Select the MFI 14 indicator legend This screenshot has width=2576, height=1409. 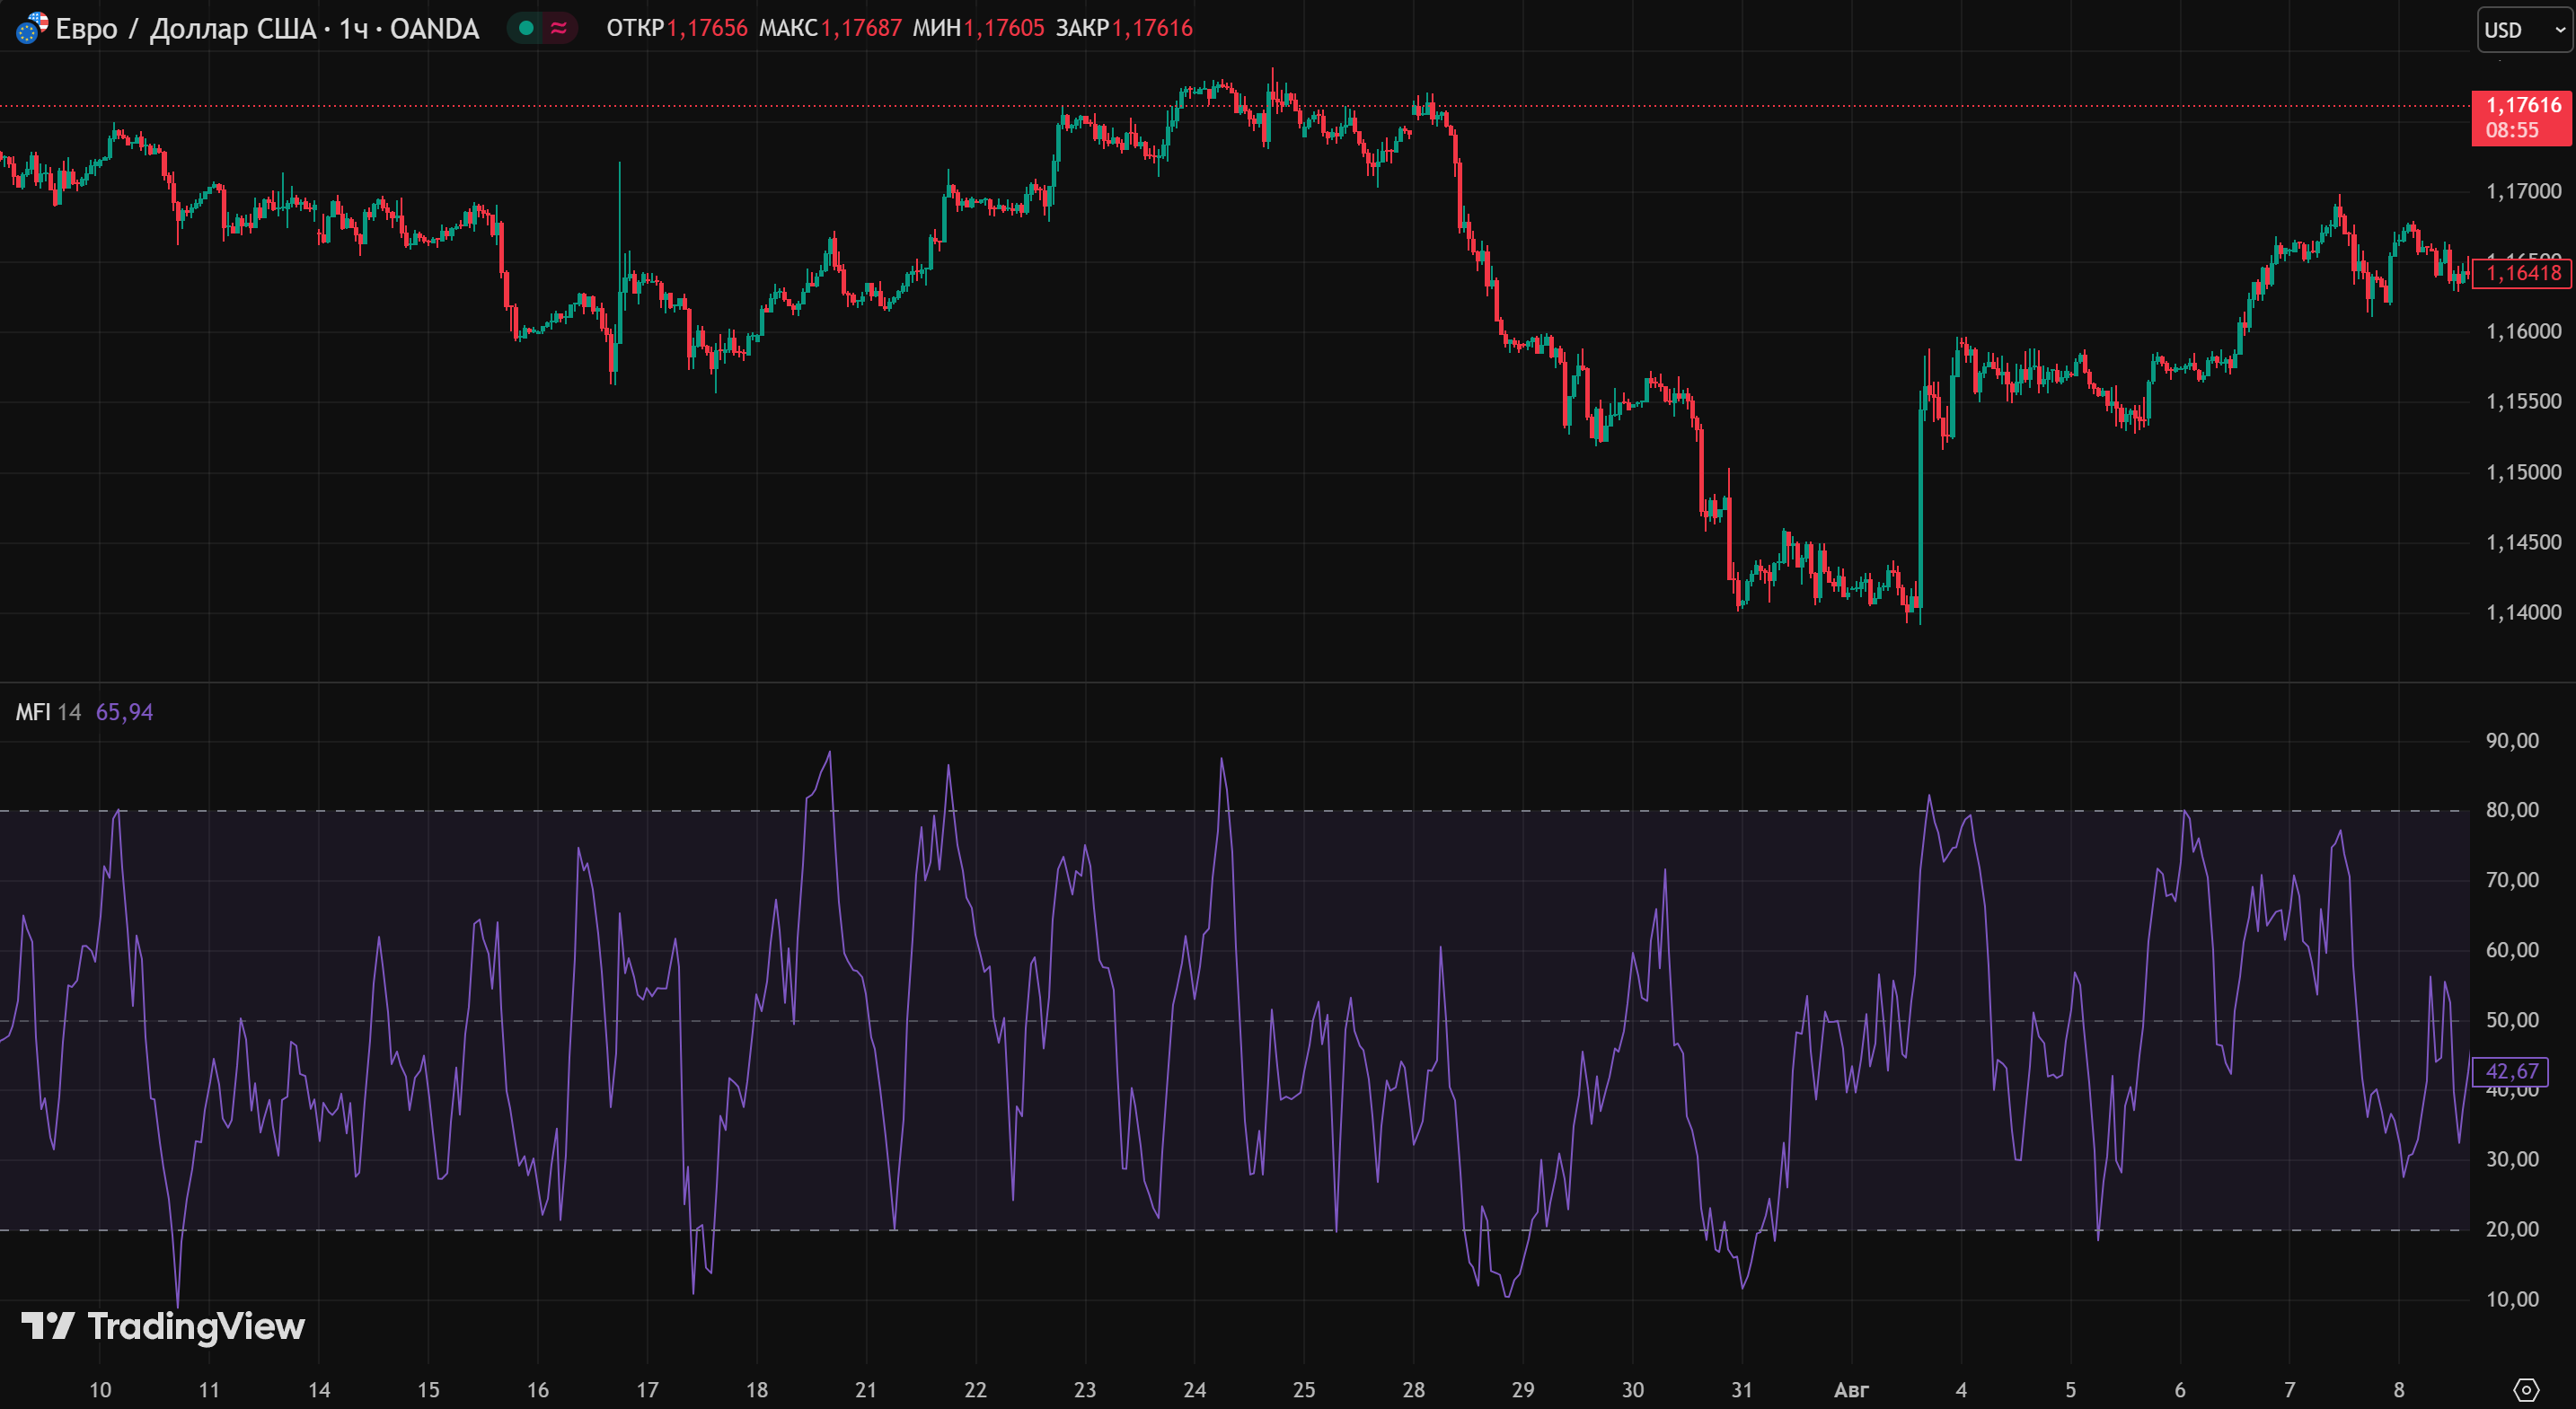(47, 712)
